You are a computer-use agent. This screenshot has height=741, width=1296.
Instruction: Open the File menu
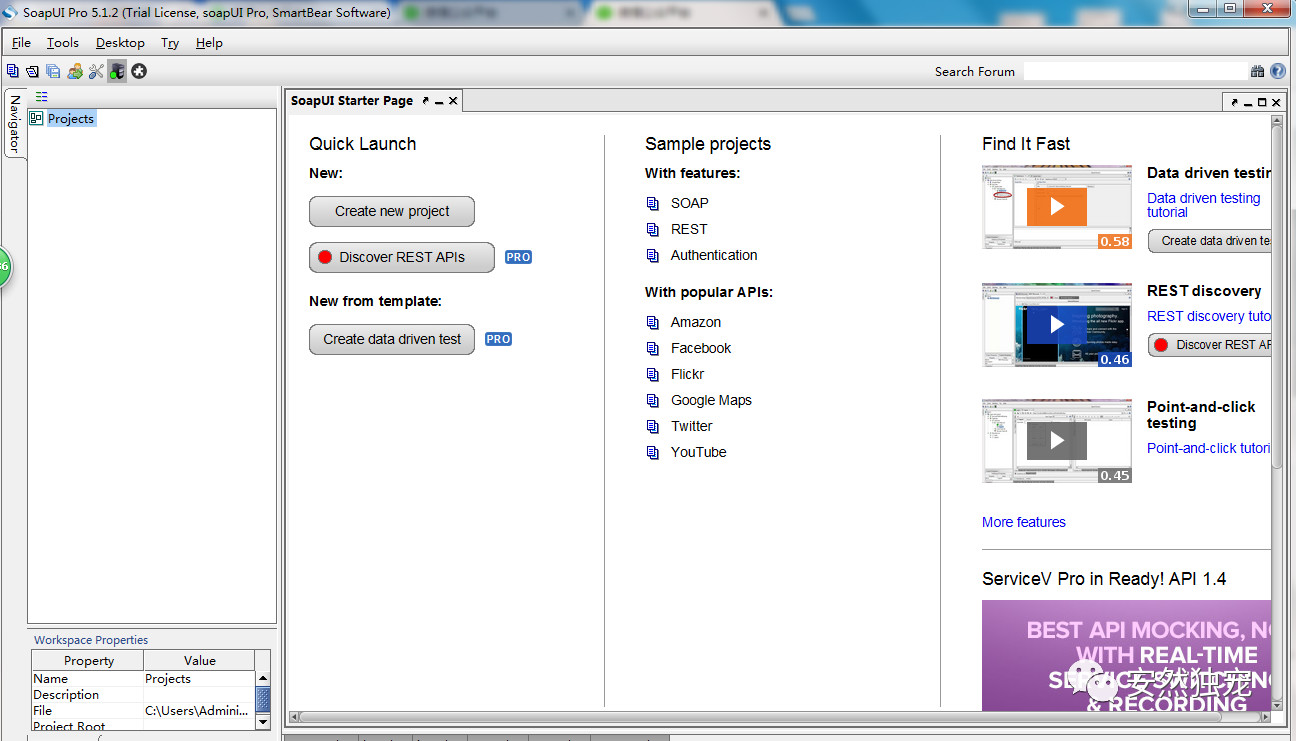click(21, 43)
